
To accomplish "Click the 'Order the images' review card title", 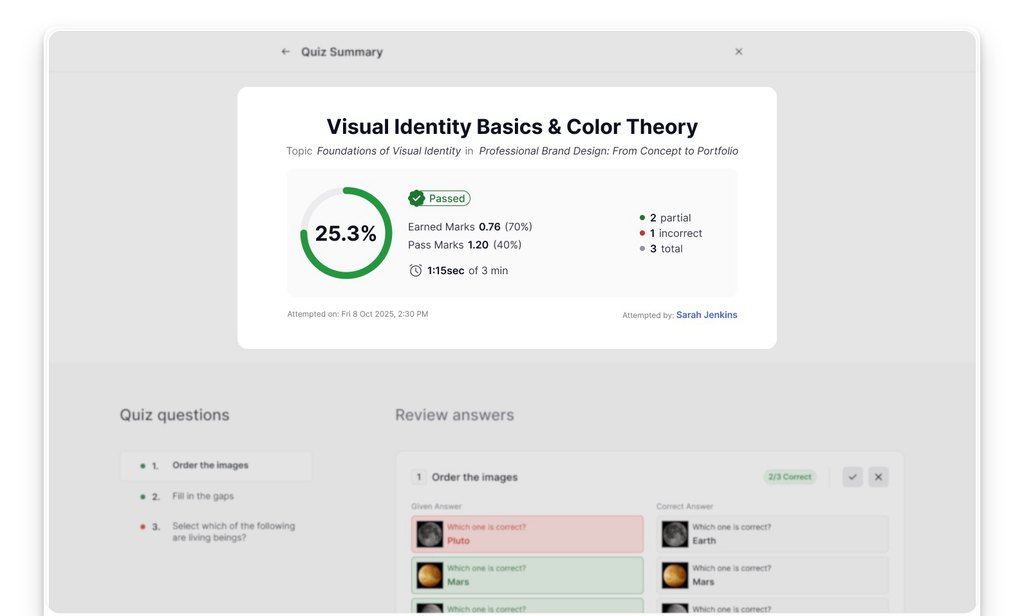I will point(475,478).
